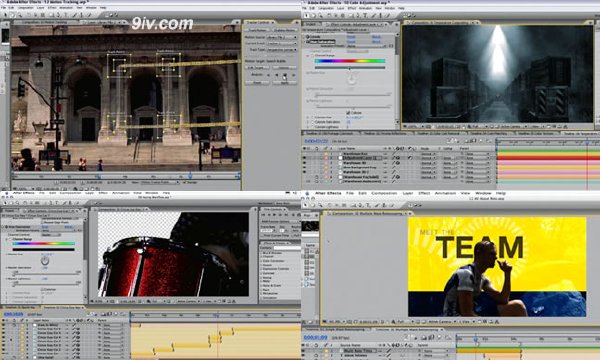Hide Adjustment Layer in warehouse timeline
Image resolution: width=600 pixels, height=360 pixels.
coord(304,158)
